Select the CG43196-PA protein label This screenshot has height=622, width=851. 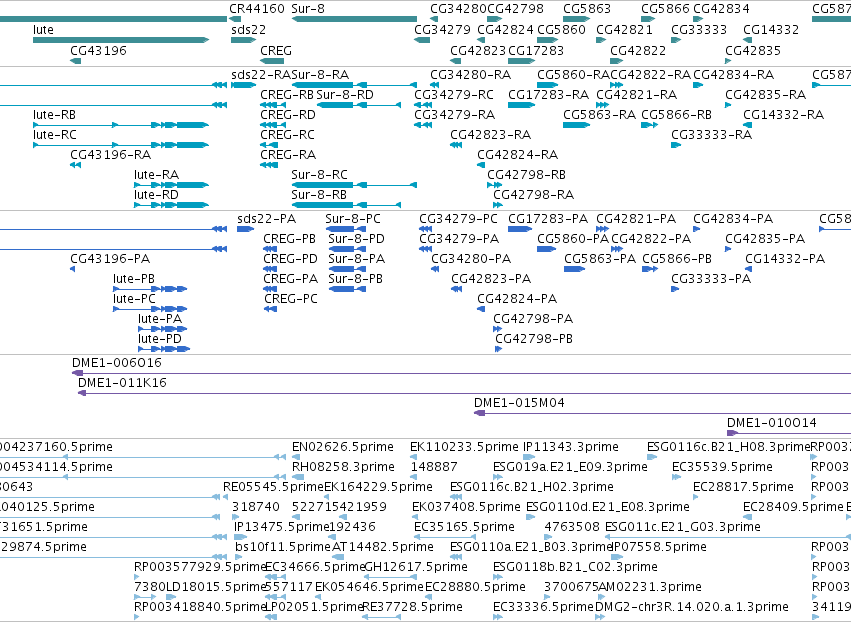pos(110,259)
